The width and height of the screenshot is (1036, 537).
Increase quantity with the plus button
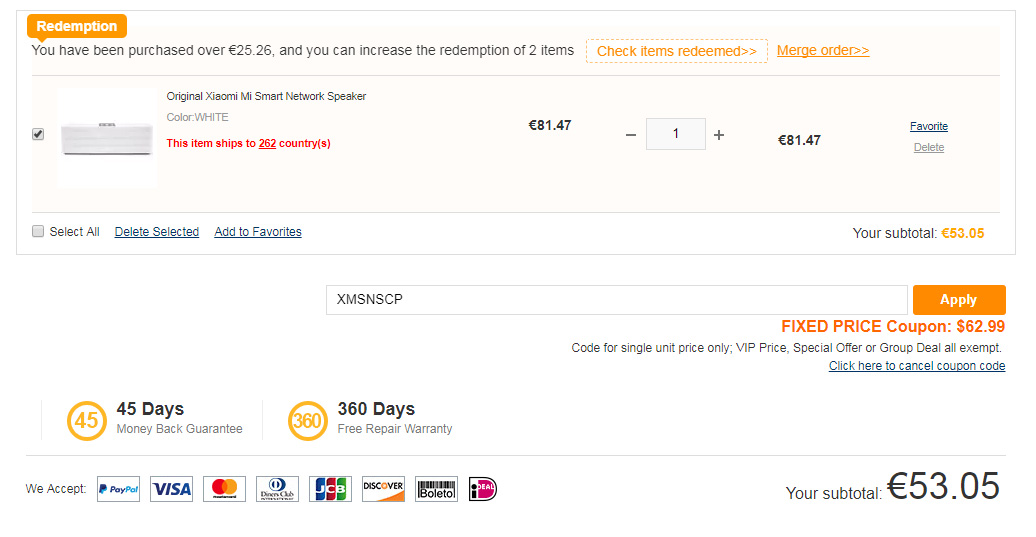click(x=719, y=135)
